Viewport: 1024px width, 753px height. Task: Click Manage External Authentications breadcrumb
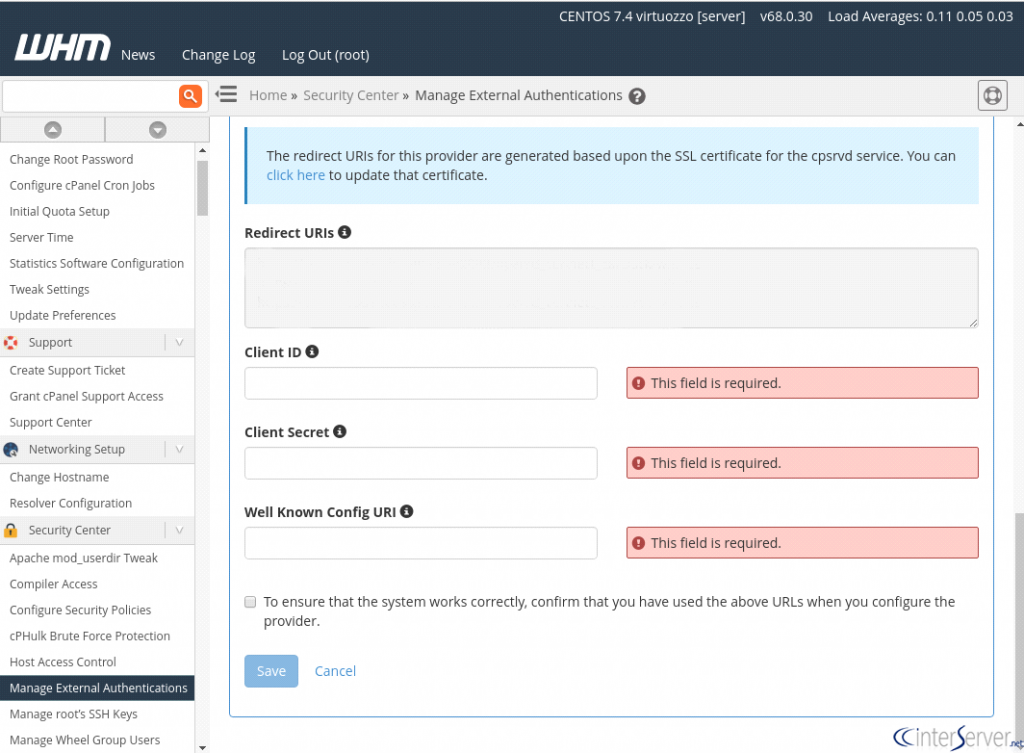519,95
